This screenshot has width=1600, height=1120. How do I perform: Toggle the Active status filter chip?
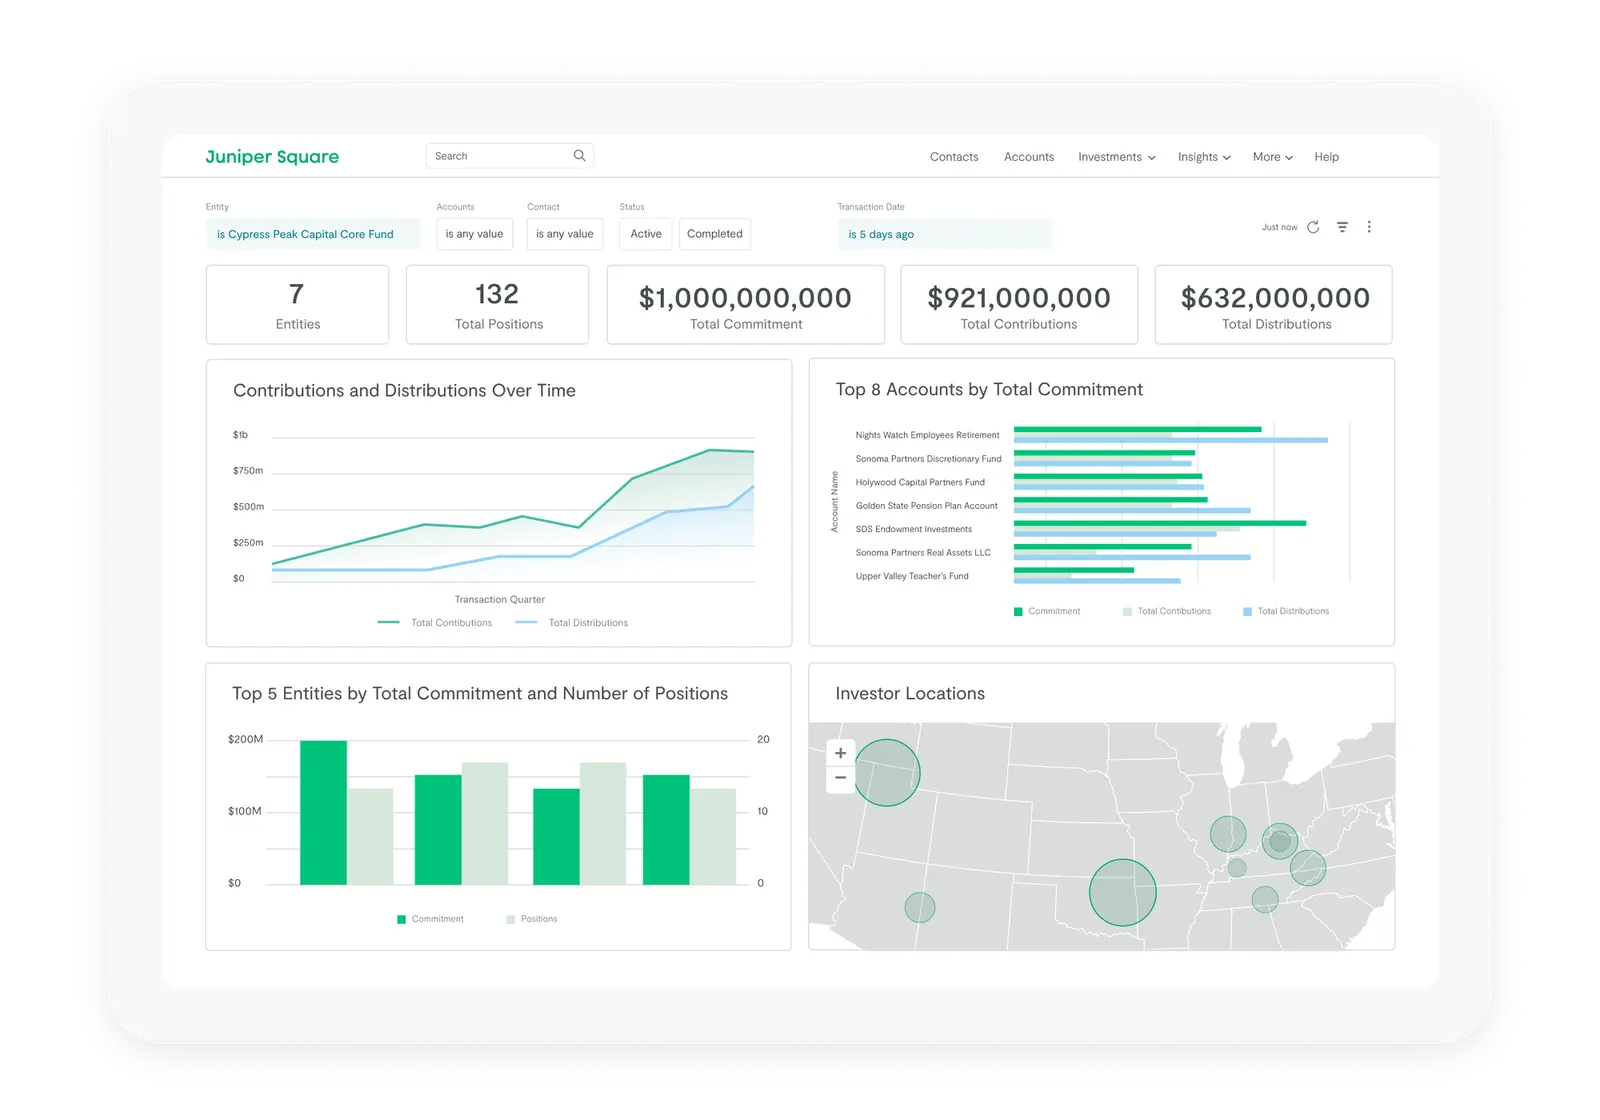pos(645,233)
